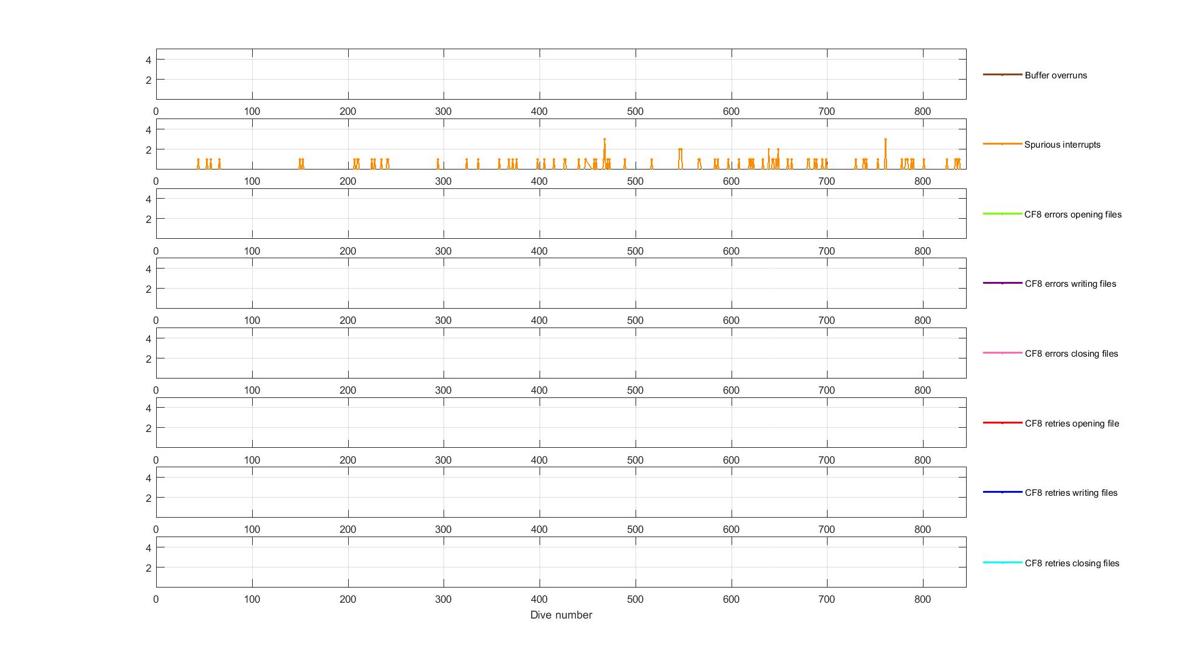Click y-axis tick 4 of the Spurious interrupts plot

point(147,129)
